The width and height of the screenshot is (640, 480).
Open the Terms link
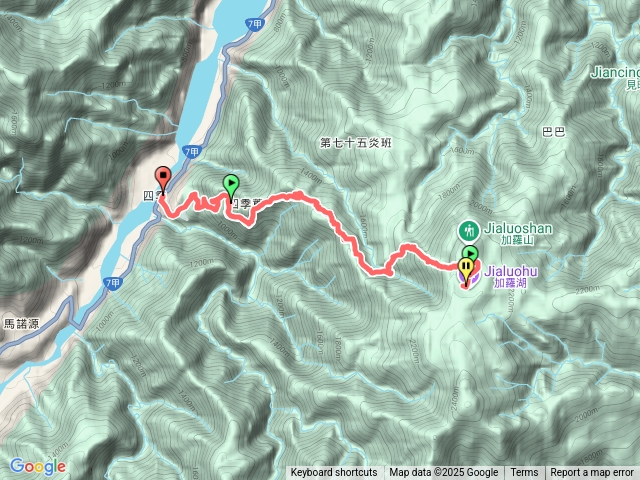pos(524,473)
